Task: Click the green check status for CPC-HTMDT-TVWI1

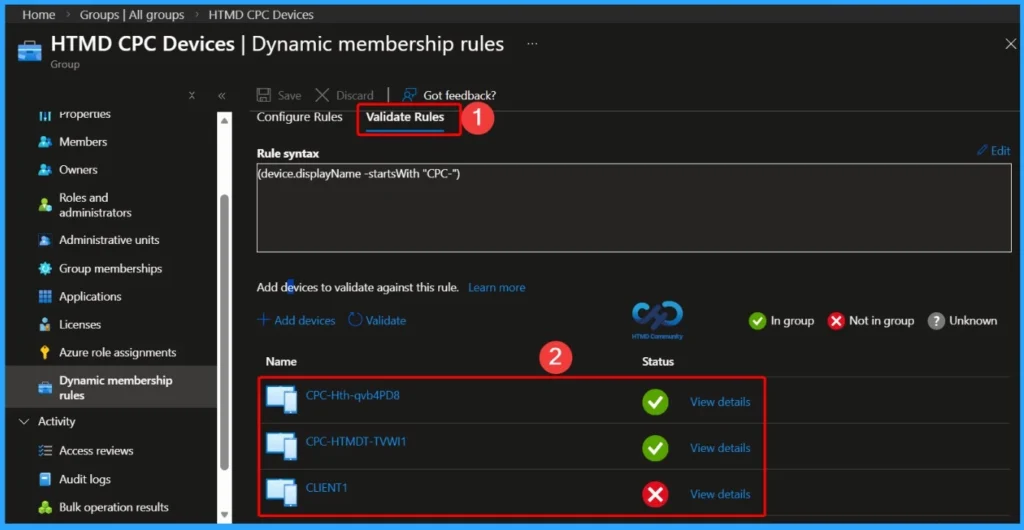Action: (x=655, y=448)
